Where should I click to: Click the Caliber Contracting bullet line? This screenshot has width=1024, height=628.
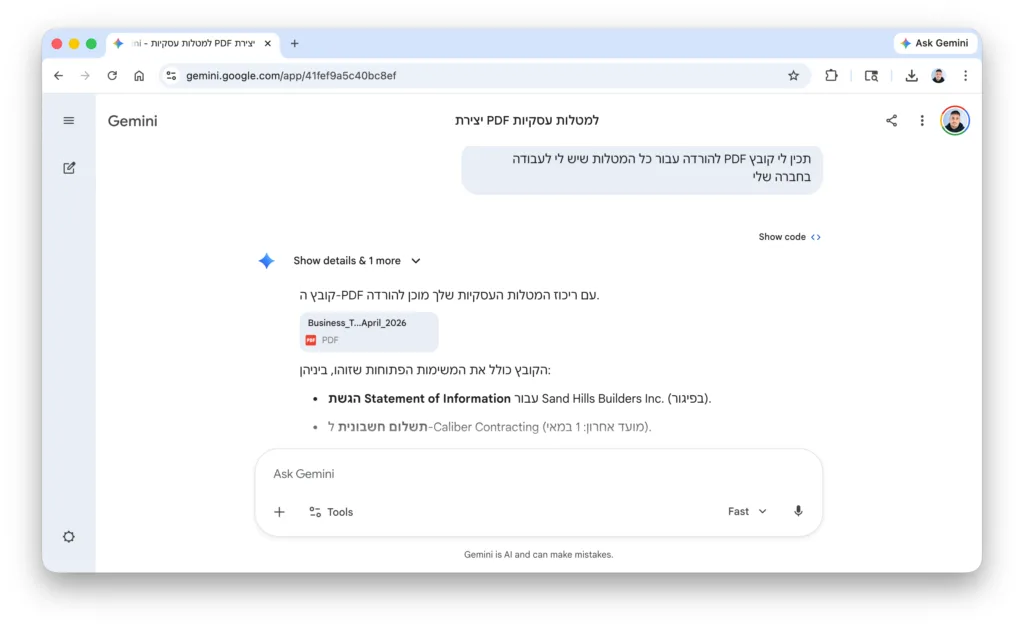tap(489, 427)
